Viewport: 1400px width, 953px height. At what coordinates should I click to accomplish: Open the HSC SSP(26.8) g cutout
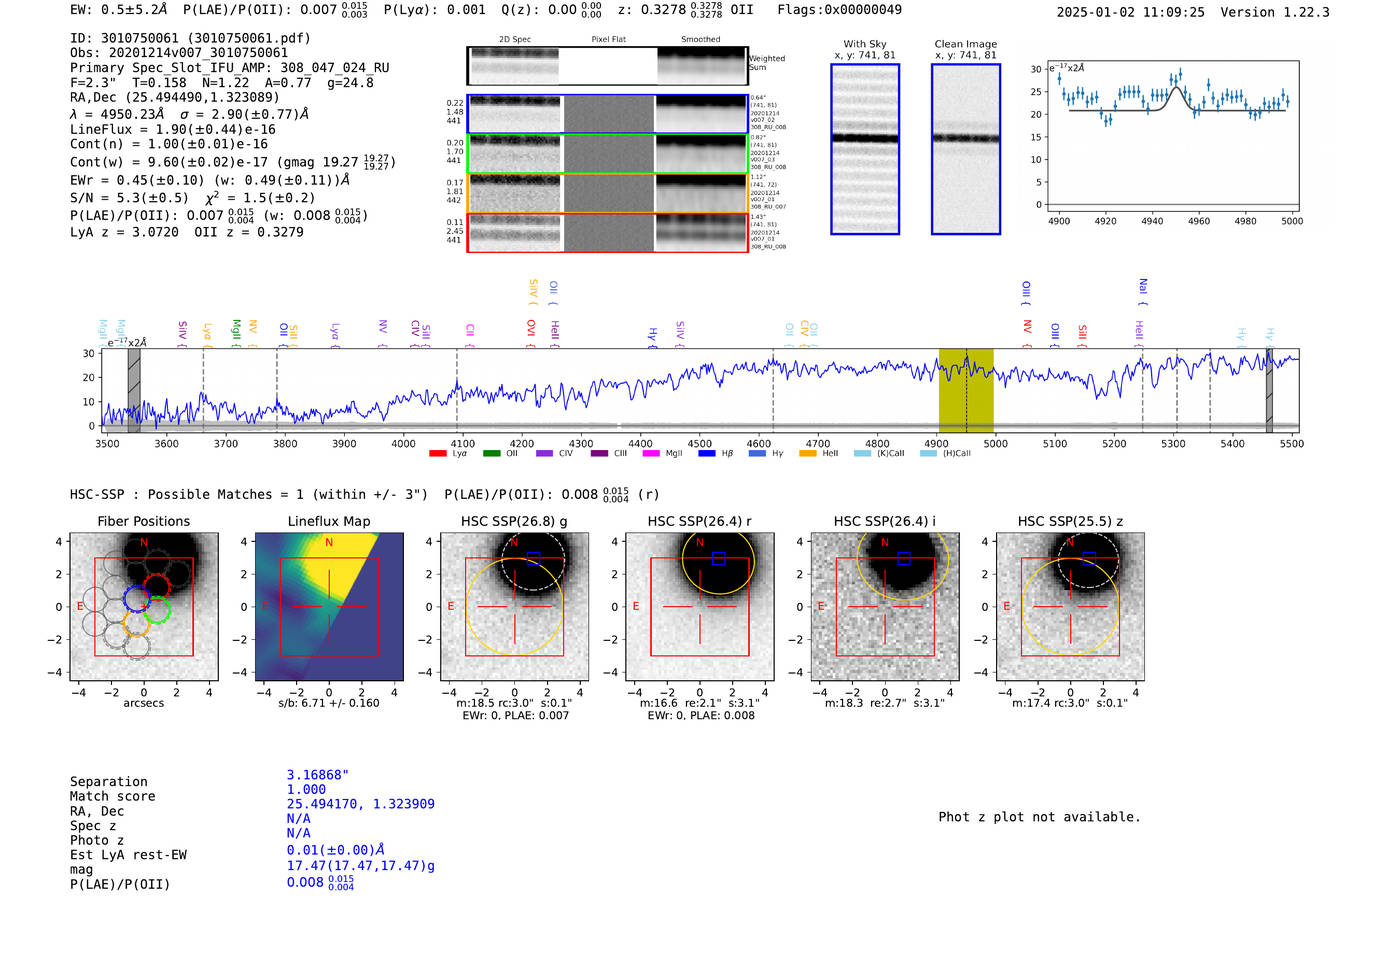click(514, 606)
